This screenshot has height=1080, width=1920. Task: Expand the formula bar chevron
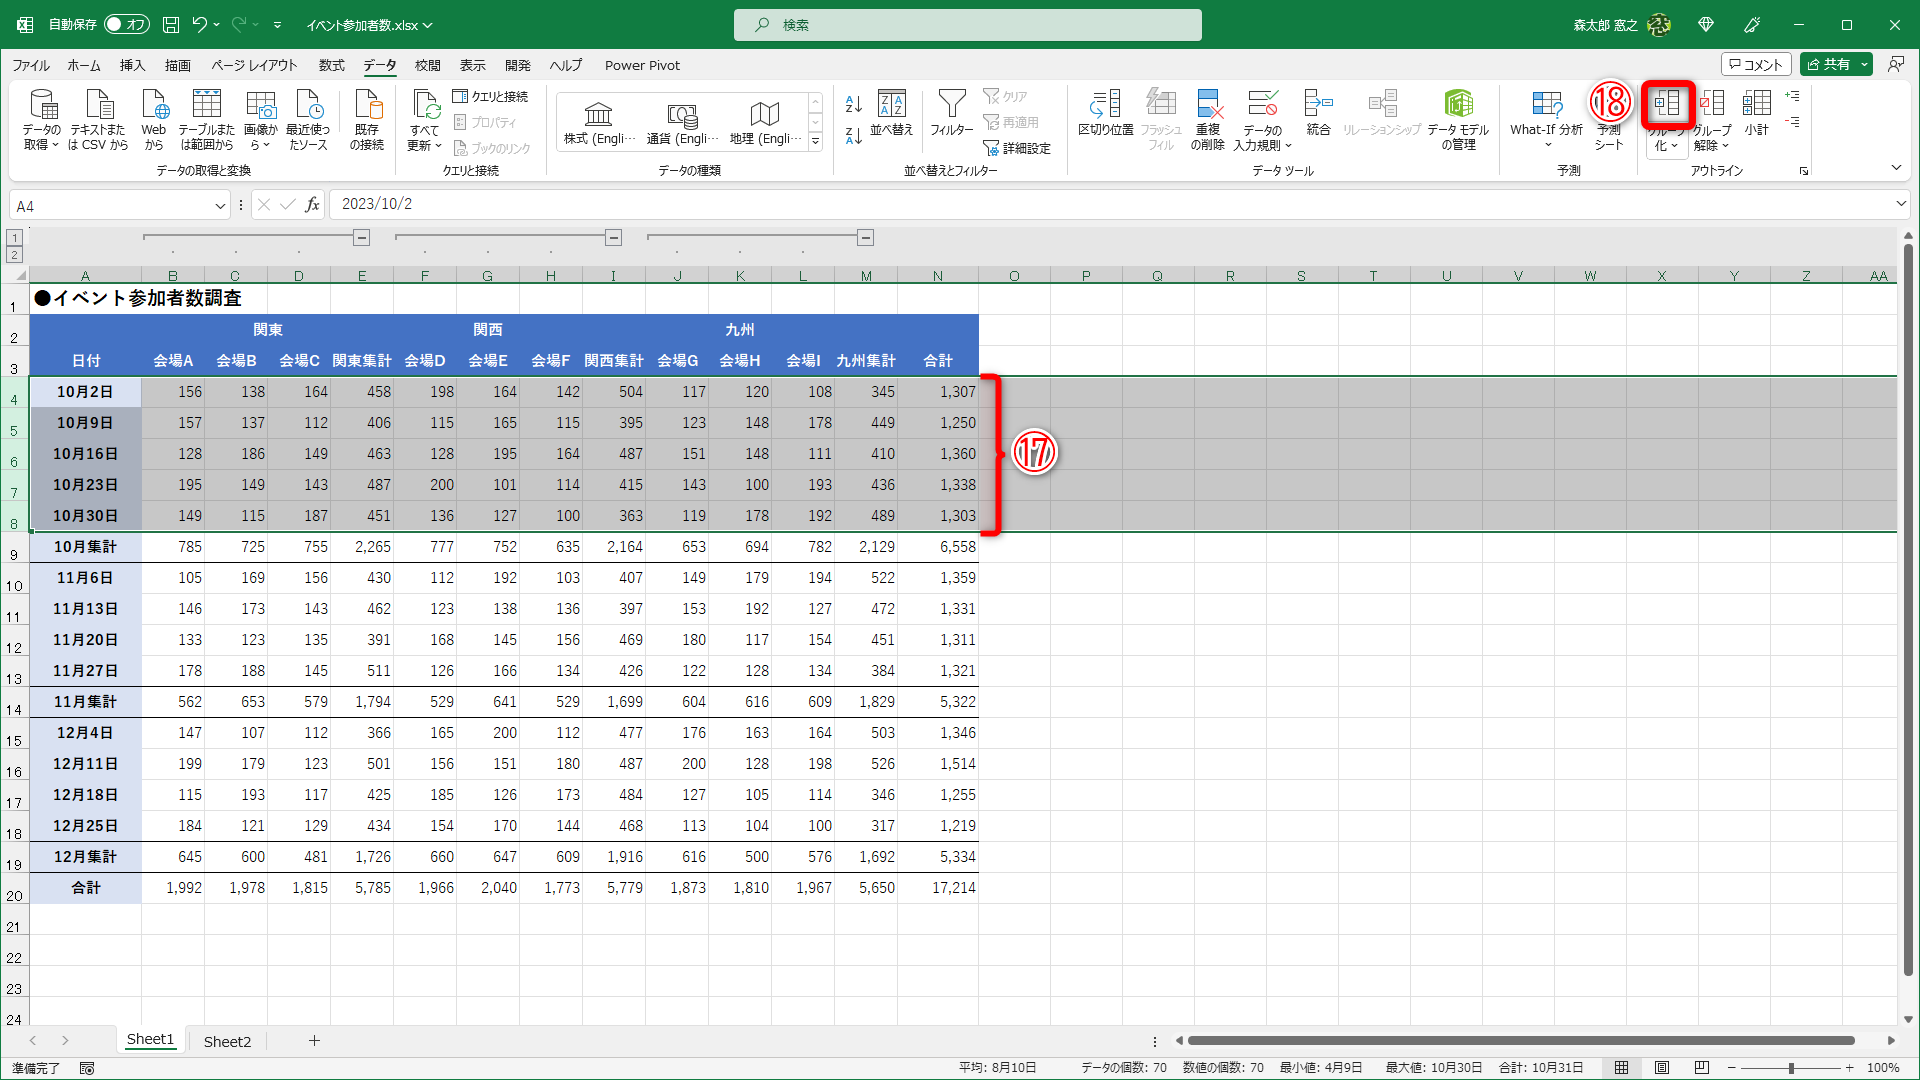[1900, 204]
